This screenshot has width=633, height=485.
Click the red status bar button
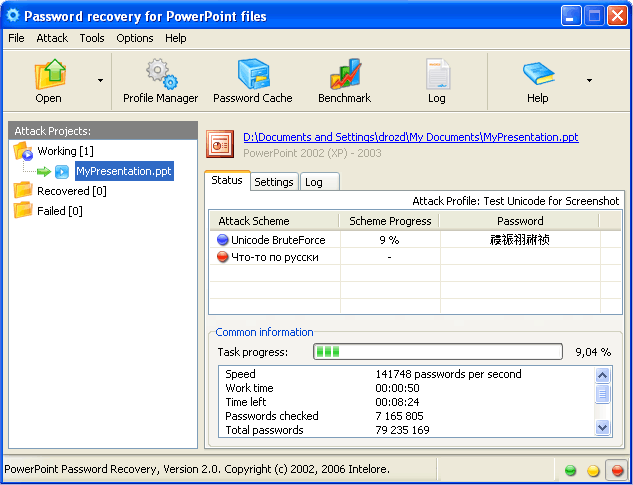point(617,470)
